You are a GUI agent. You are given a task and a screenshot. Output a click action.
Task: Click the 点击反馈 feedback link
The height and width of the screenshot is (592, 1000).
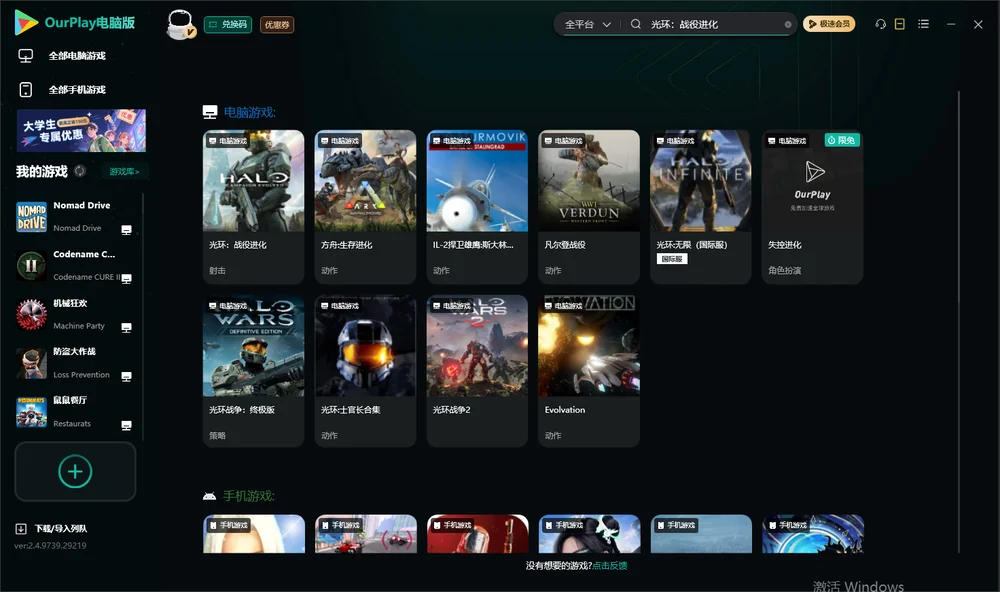tap(610, 565)
